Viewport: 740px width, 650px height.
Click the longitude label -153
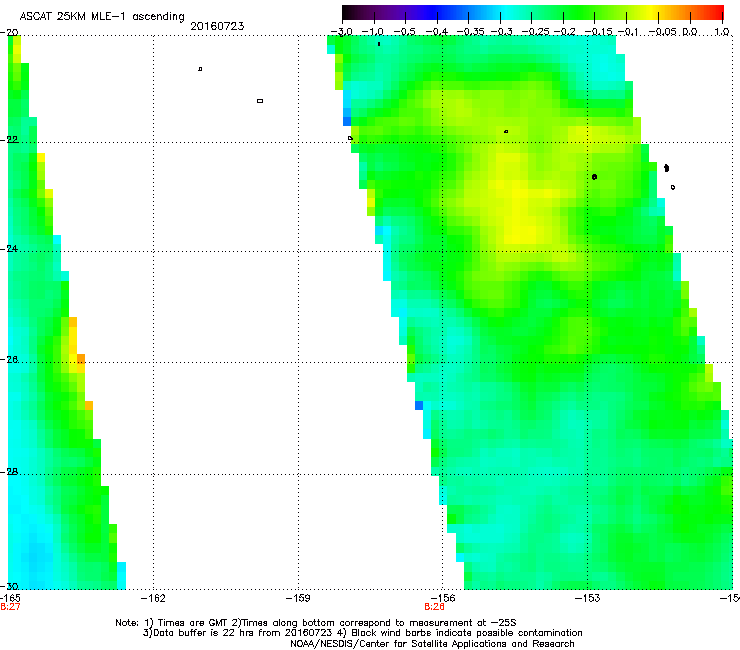[588, 598]
